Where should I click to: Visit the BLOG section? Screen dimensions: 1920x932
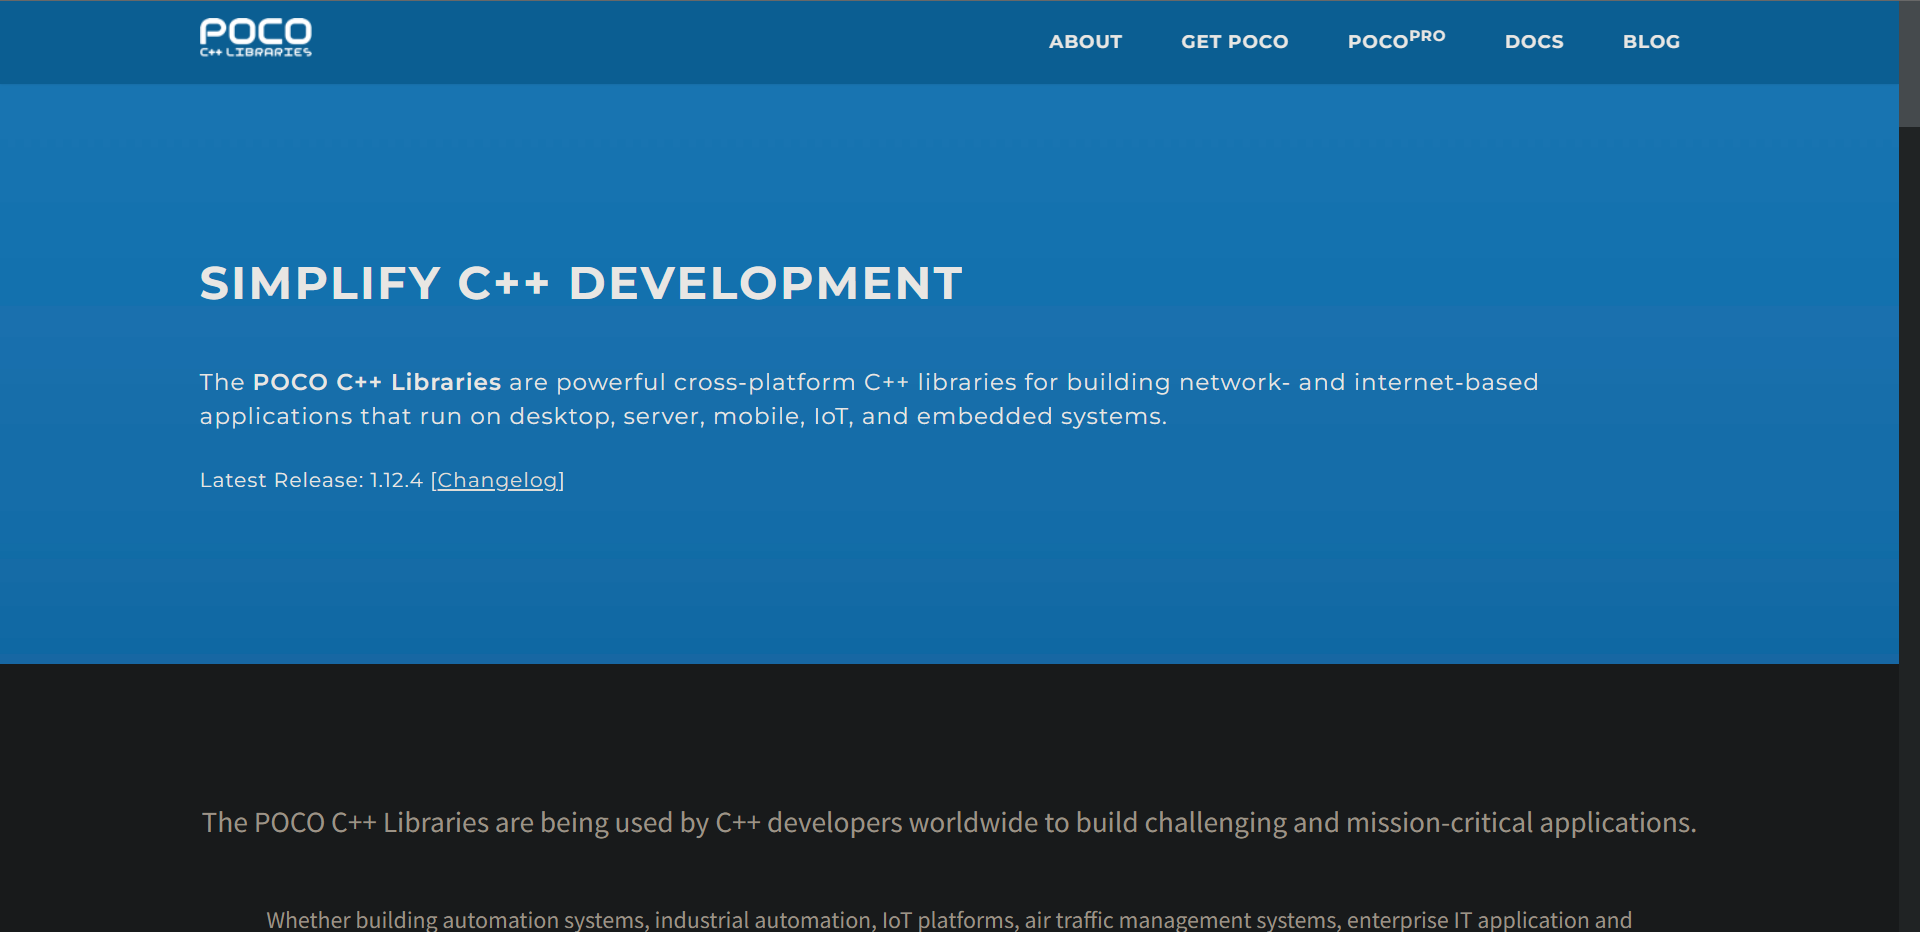click(x=1651, y=42)
